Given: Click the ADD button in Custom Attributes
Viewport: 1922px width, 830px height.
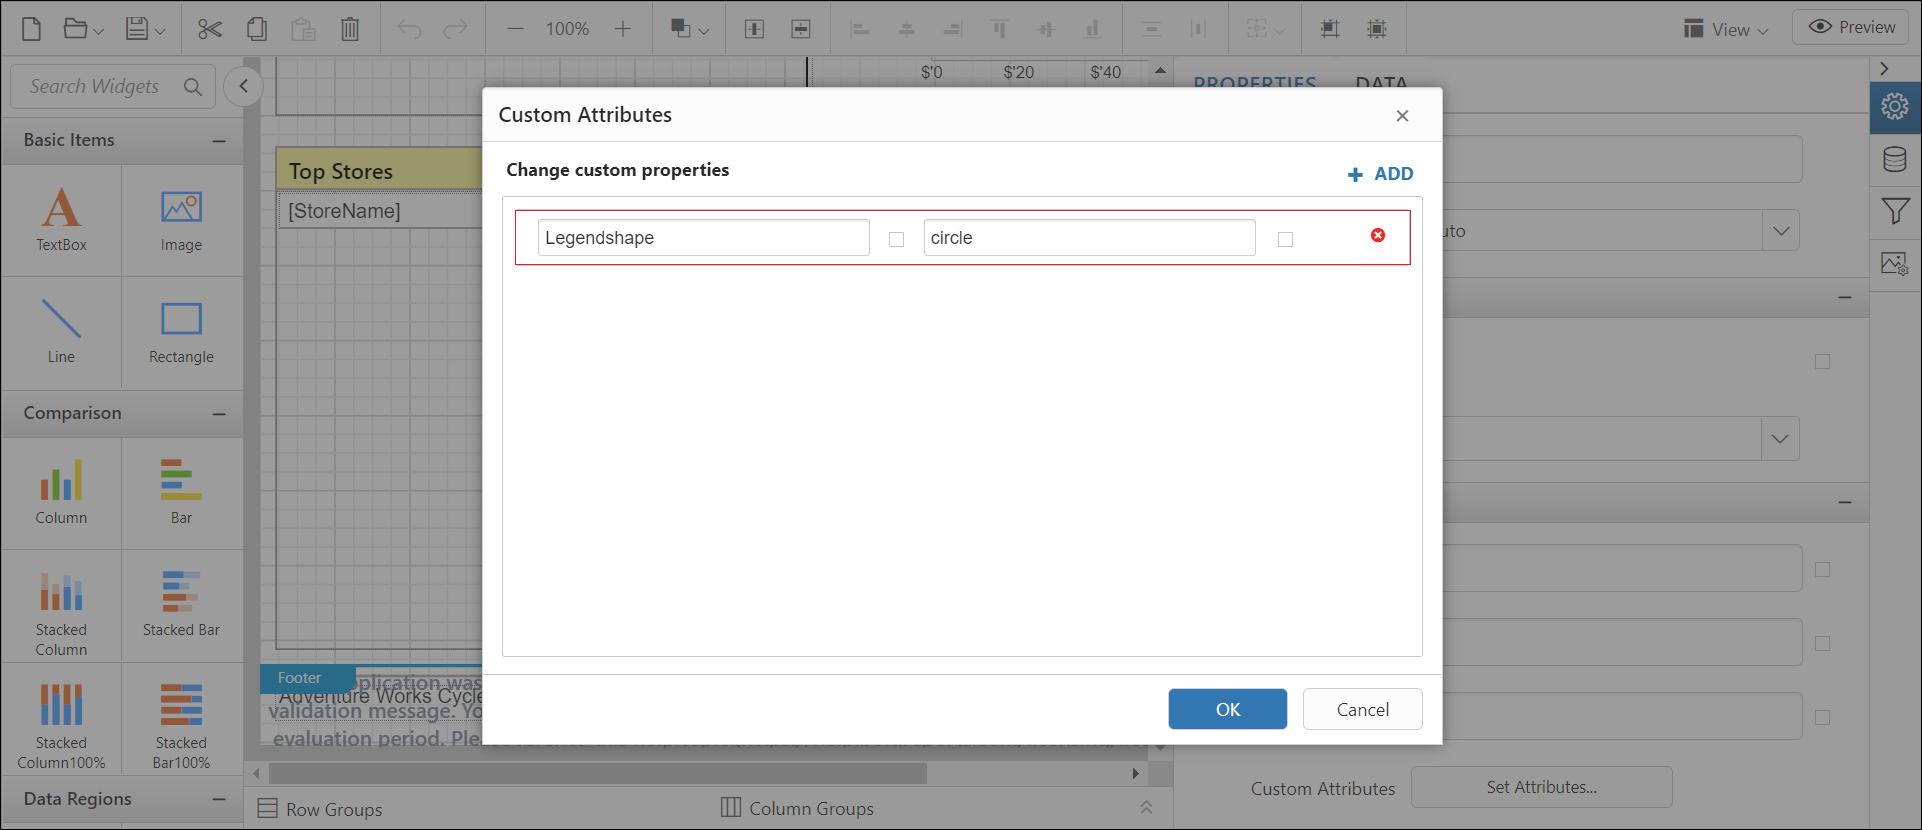Looking at the screenshot, I should click(x=1380, y=174).
